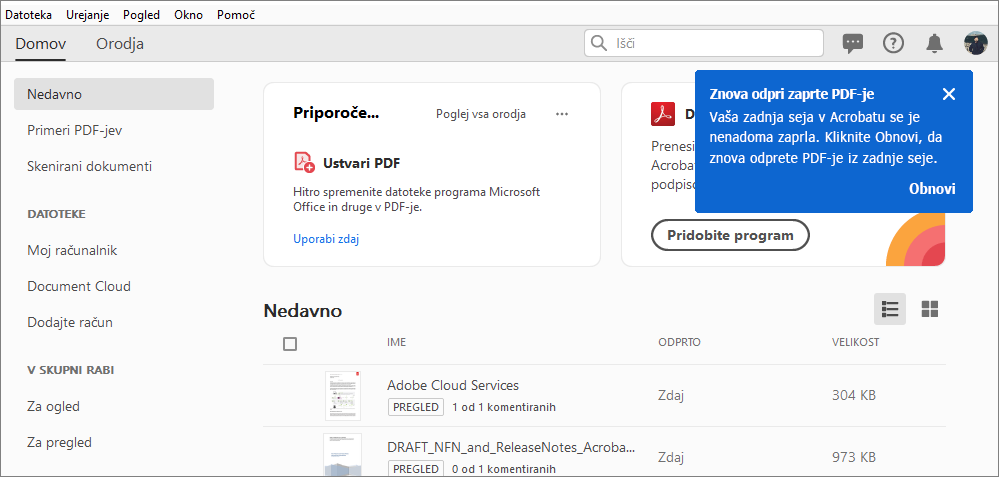Viewport: 999px width, 477px height.
Task: Click the magnifier icon in the search box
Action: [599, 43]
